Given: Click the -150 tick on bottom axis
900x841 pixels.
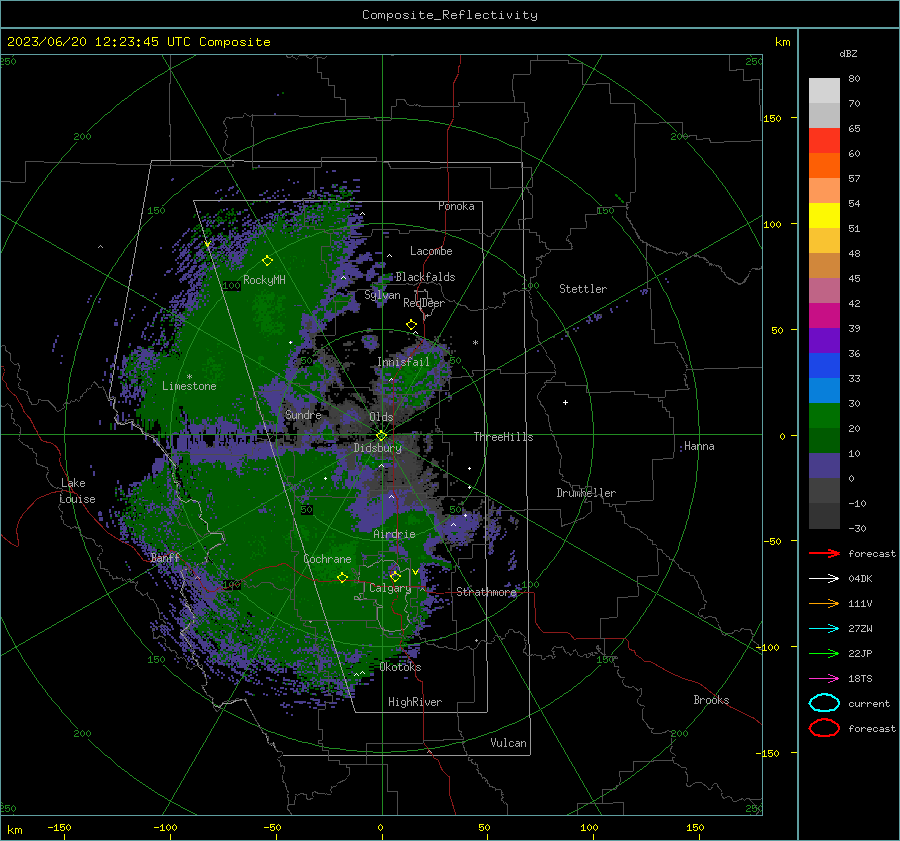Looking at the screenshot, I should (x=59, y=827).
